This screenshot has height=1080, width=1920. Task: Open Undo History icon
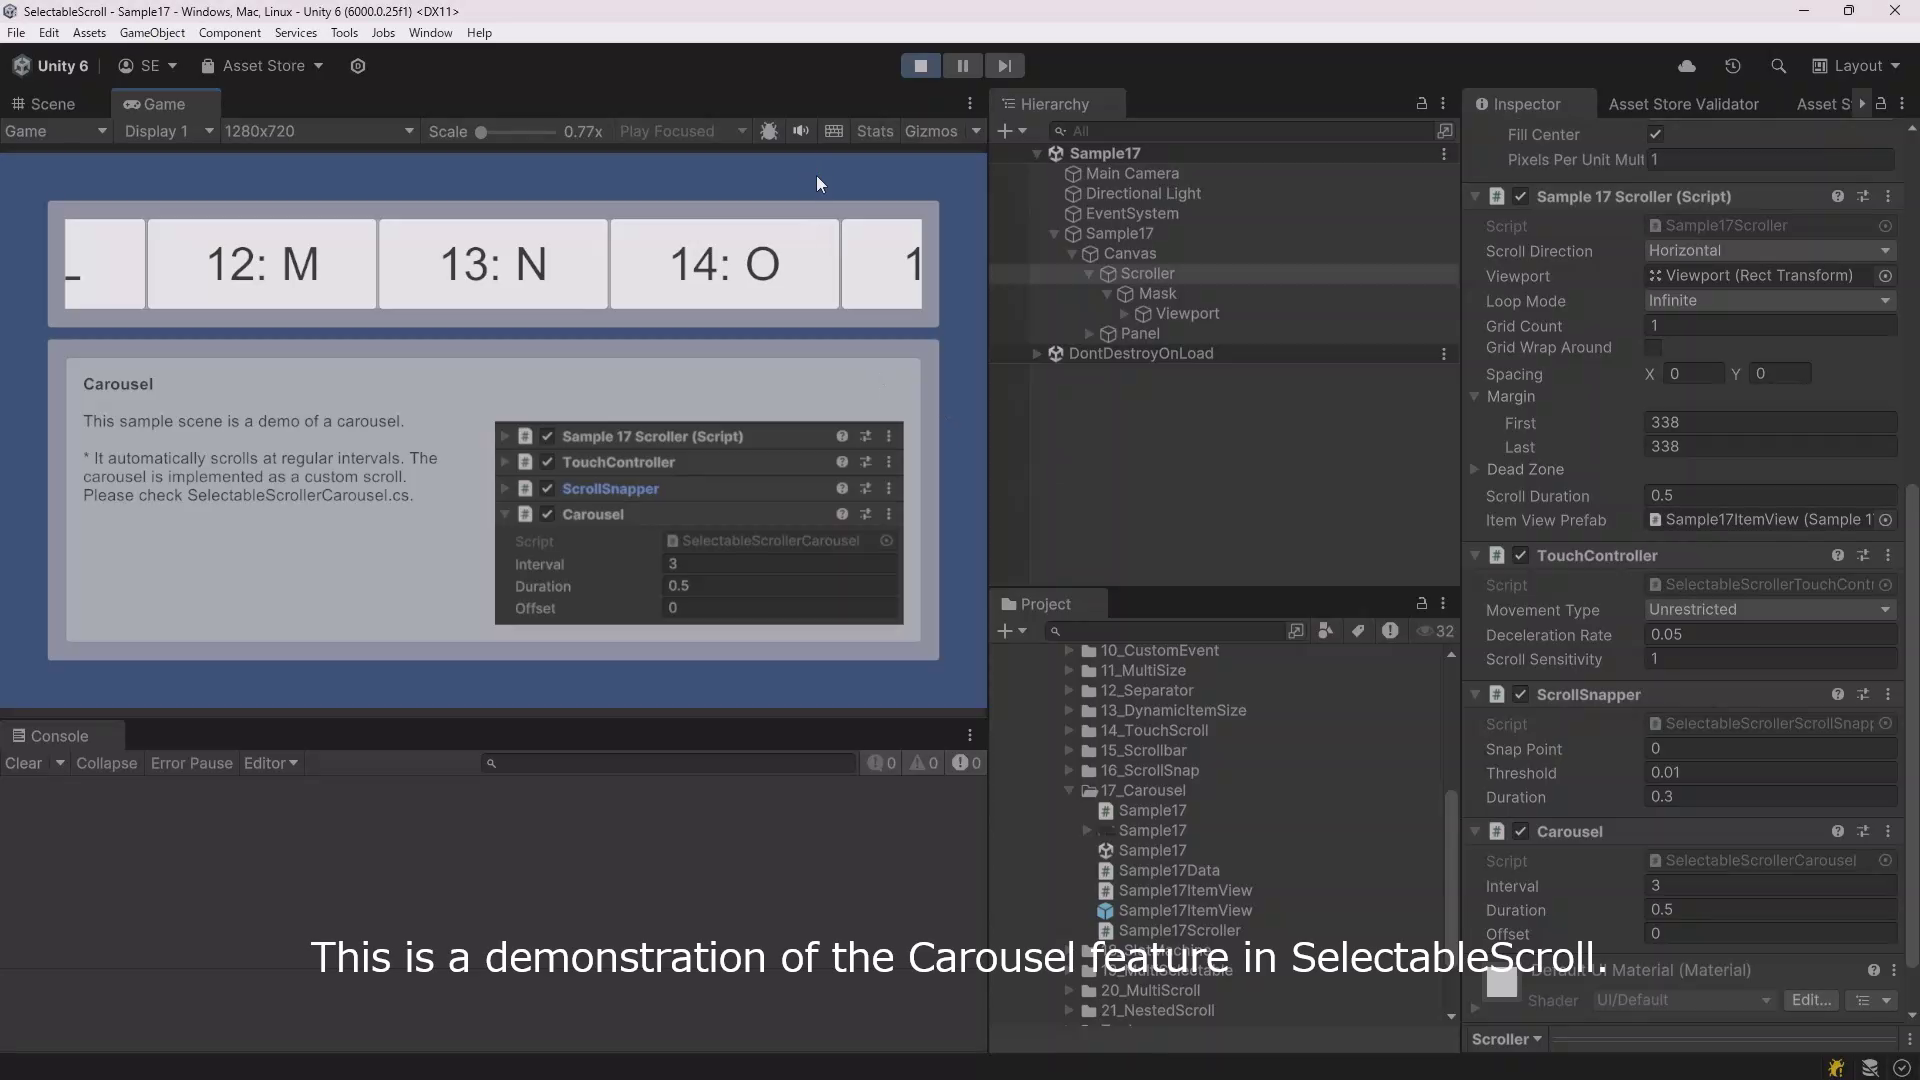pyautogui.click(x=1733, y=66)
